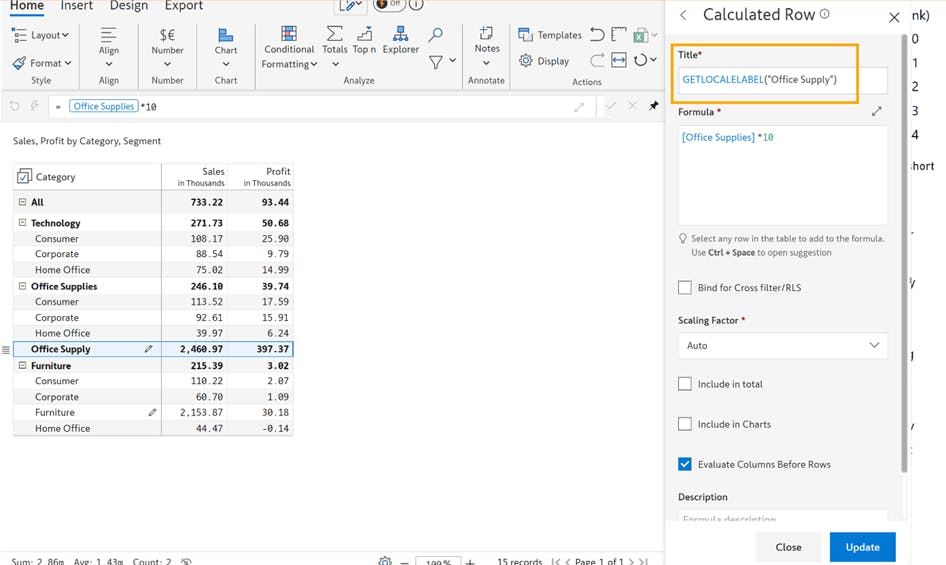This screenshot has width=946, height=565.
Task: Click the Sales column header
Action: coord(194,176)
